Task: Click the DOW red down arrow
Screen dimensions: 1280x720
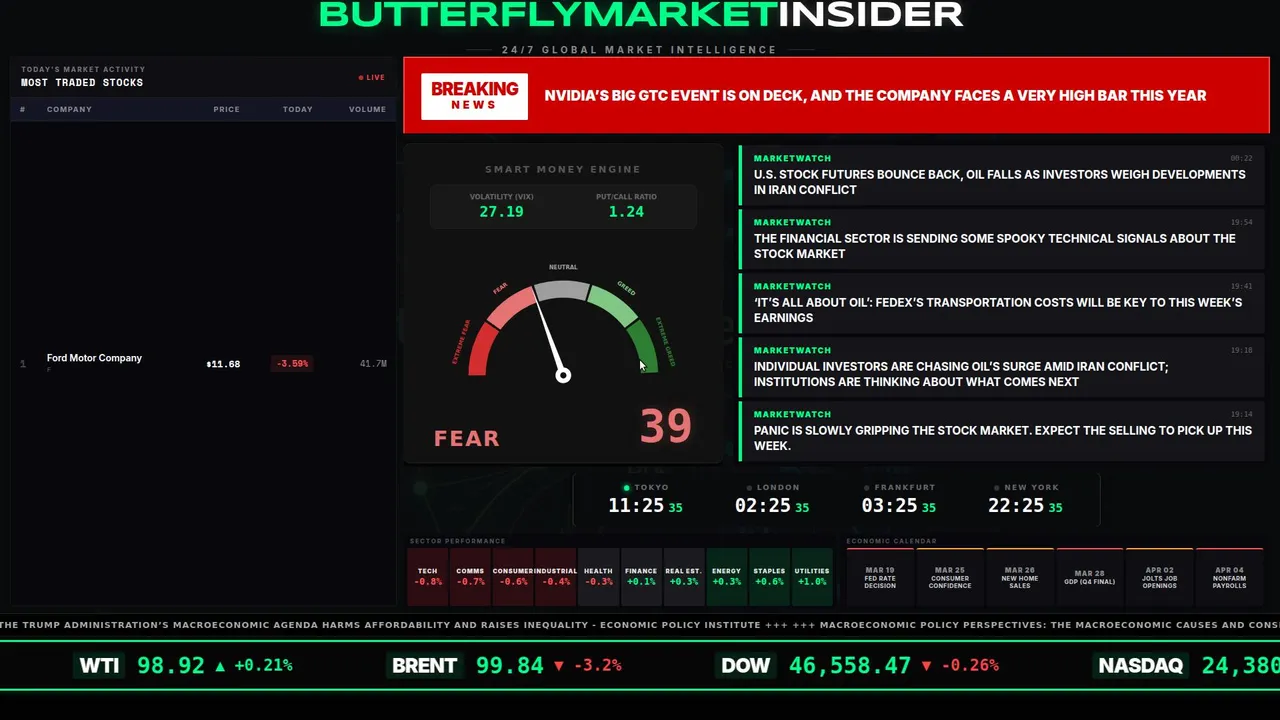Action: click(x=927, y=665)
